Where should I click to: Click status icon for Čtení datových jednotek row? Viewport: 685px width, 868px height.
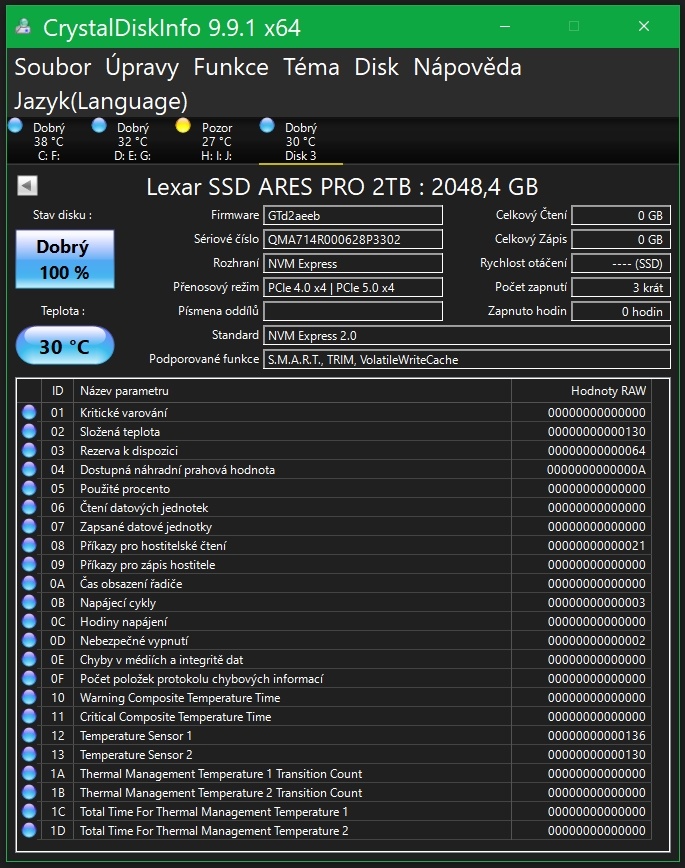point(29,507)
